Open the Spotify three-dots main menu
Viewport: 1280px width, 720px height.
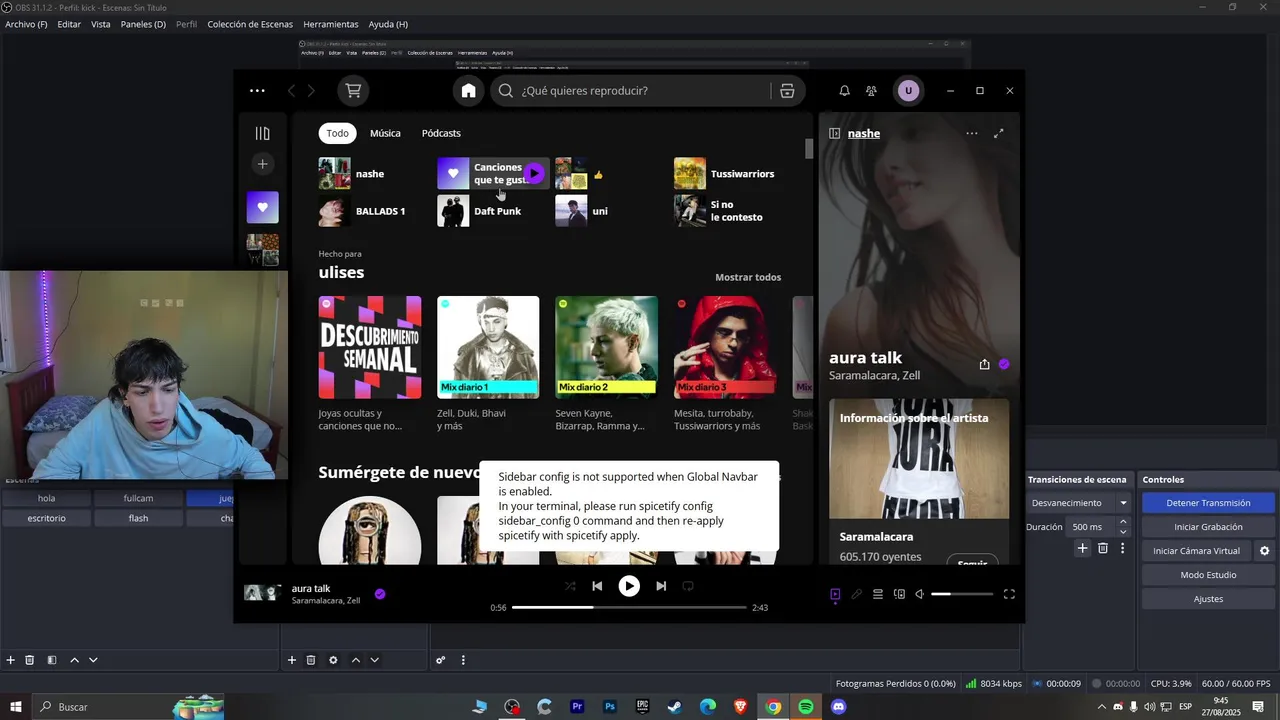click(257, 91)
